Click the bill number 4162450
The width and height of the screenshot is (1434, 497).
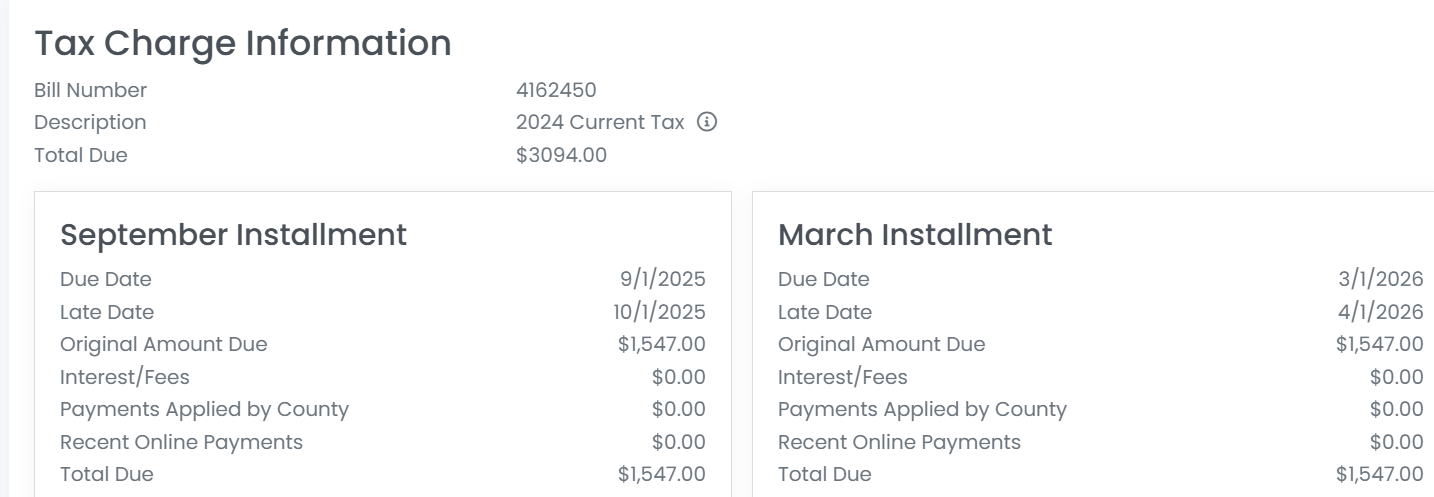coord(556,90)
